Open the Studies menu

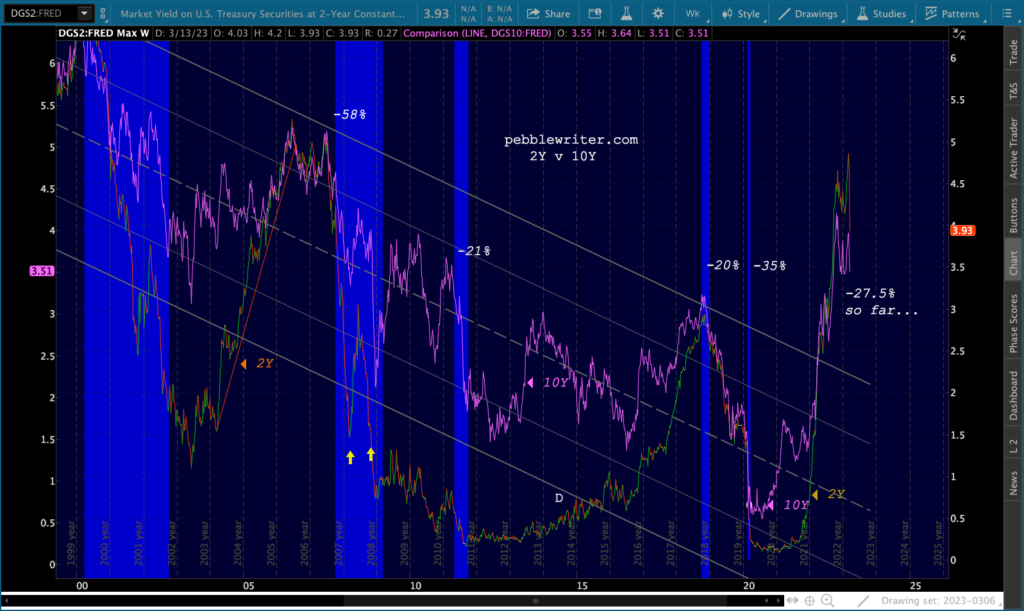(882, 13)
